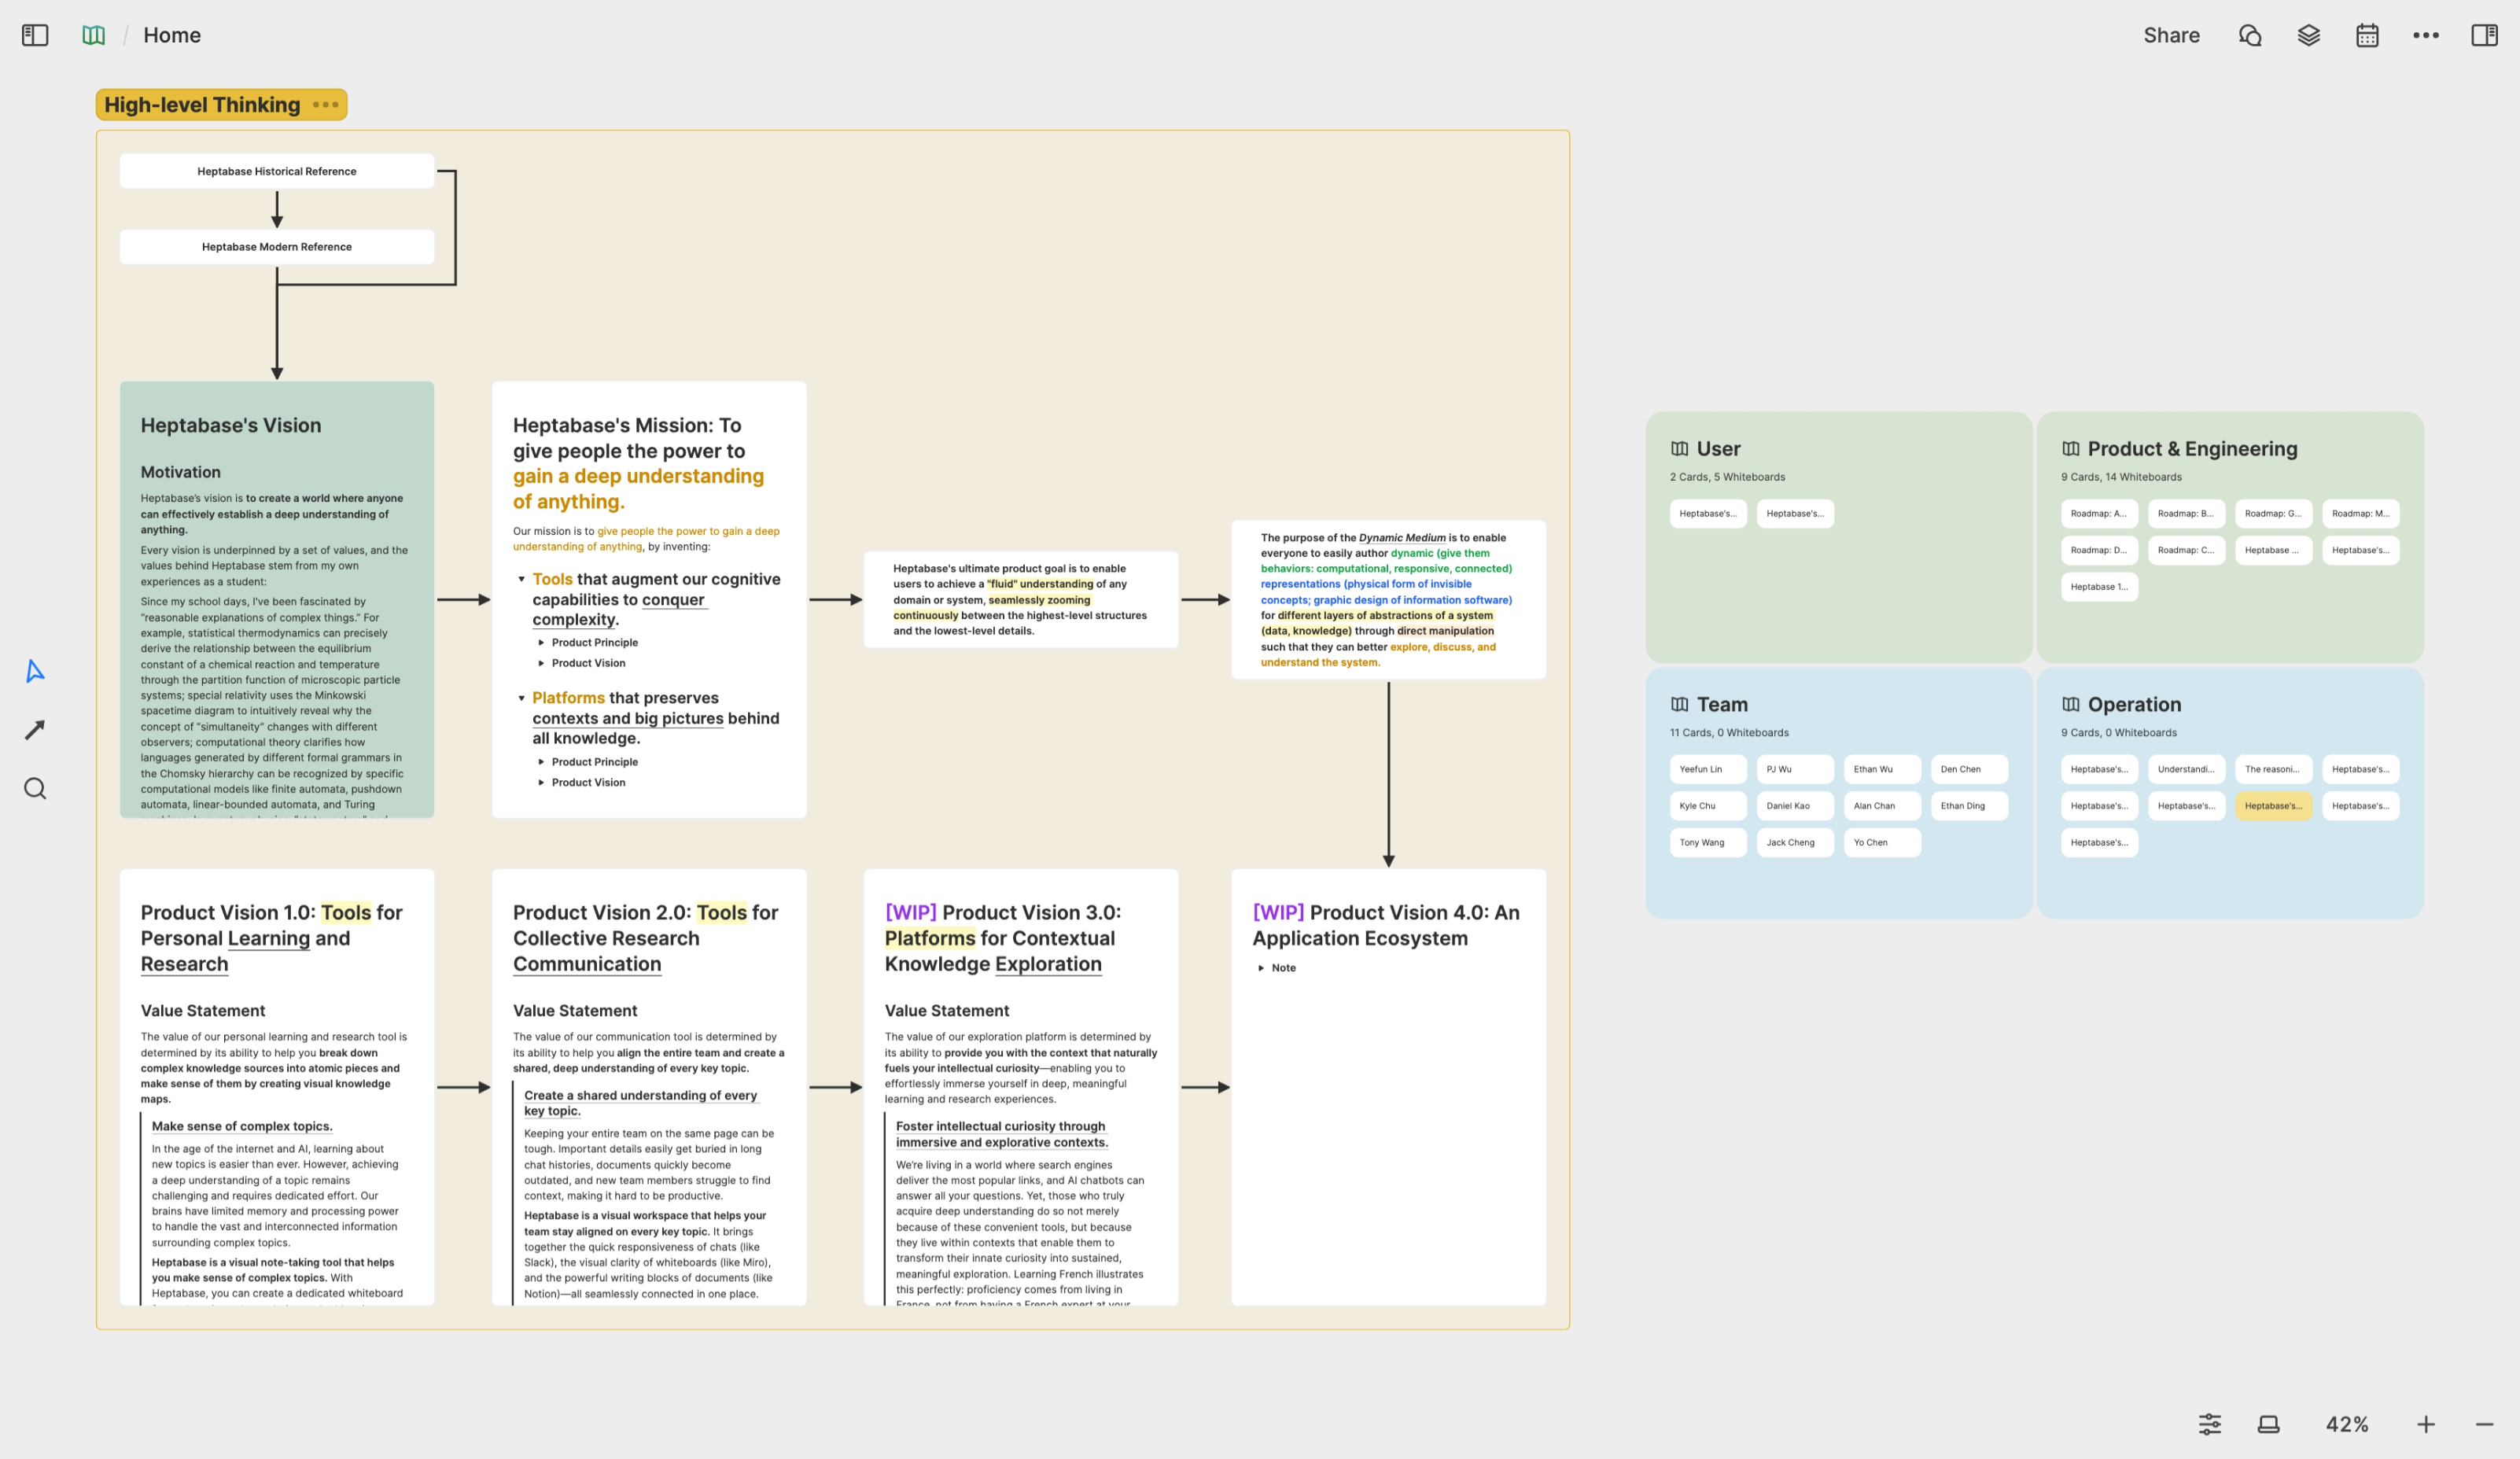The width and height of the screenshot is (2520, 1459).
Task: Open the layers stack icon in top bar
Action: pos(2309,35)
